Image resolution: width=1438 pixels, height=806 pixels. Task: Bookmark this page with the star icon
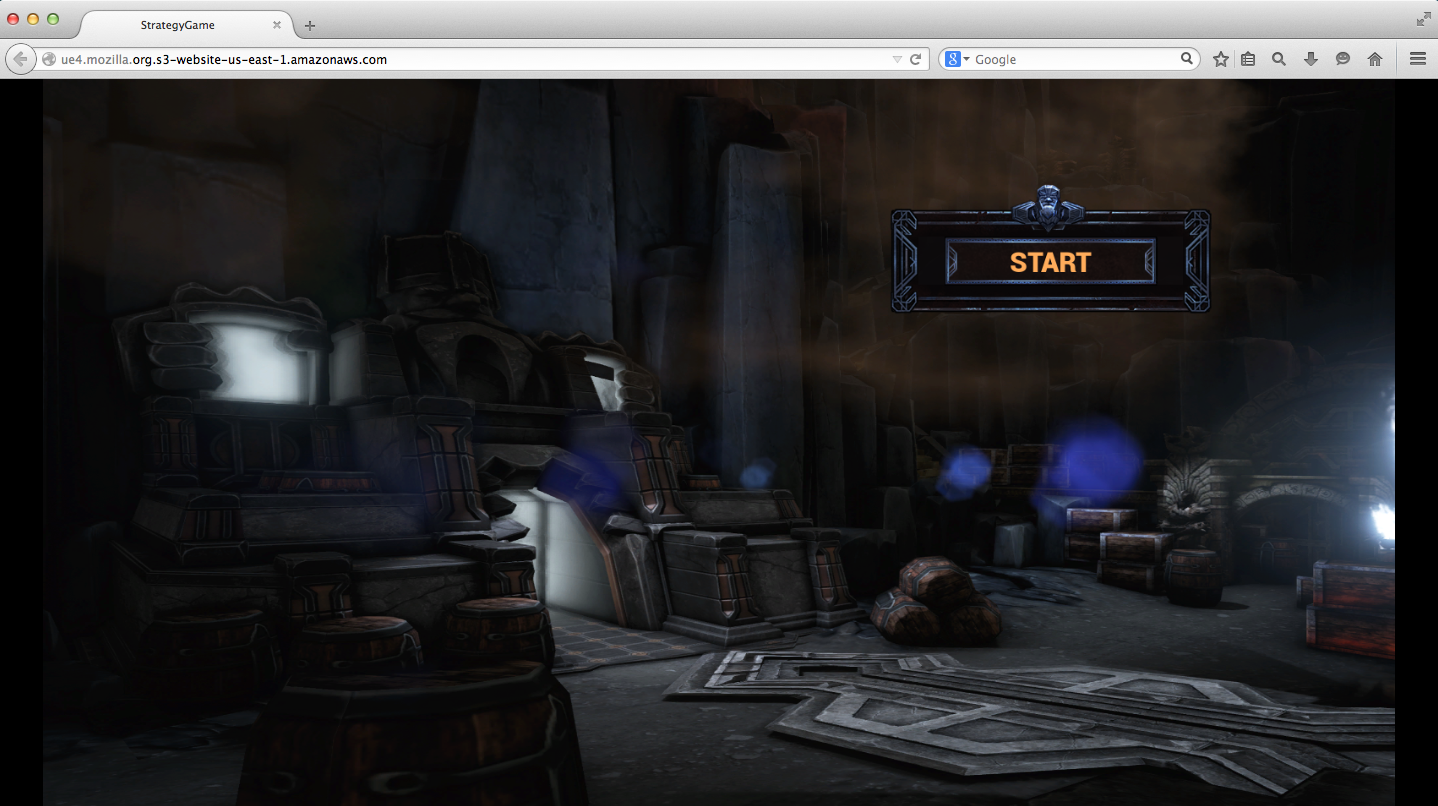1221,59
